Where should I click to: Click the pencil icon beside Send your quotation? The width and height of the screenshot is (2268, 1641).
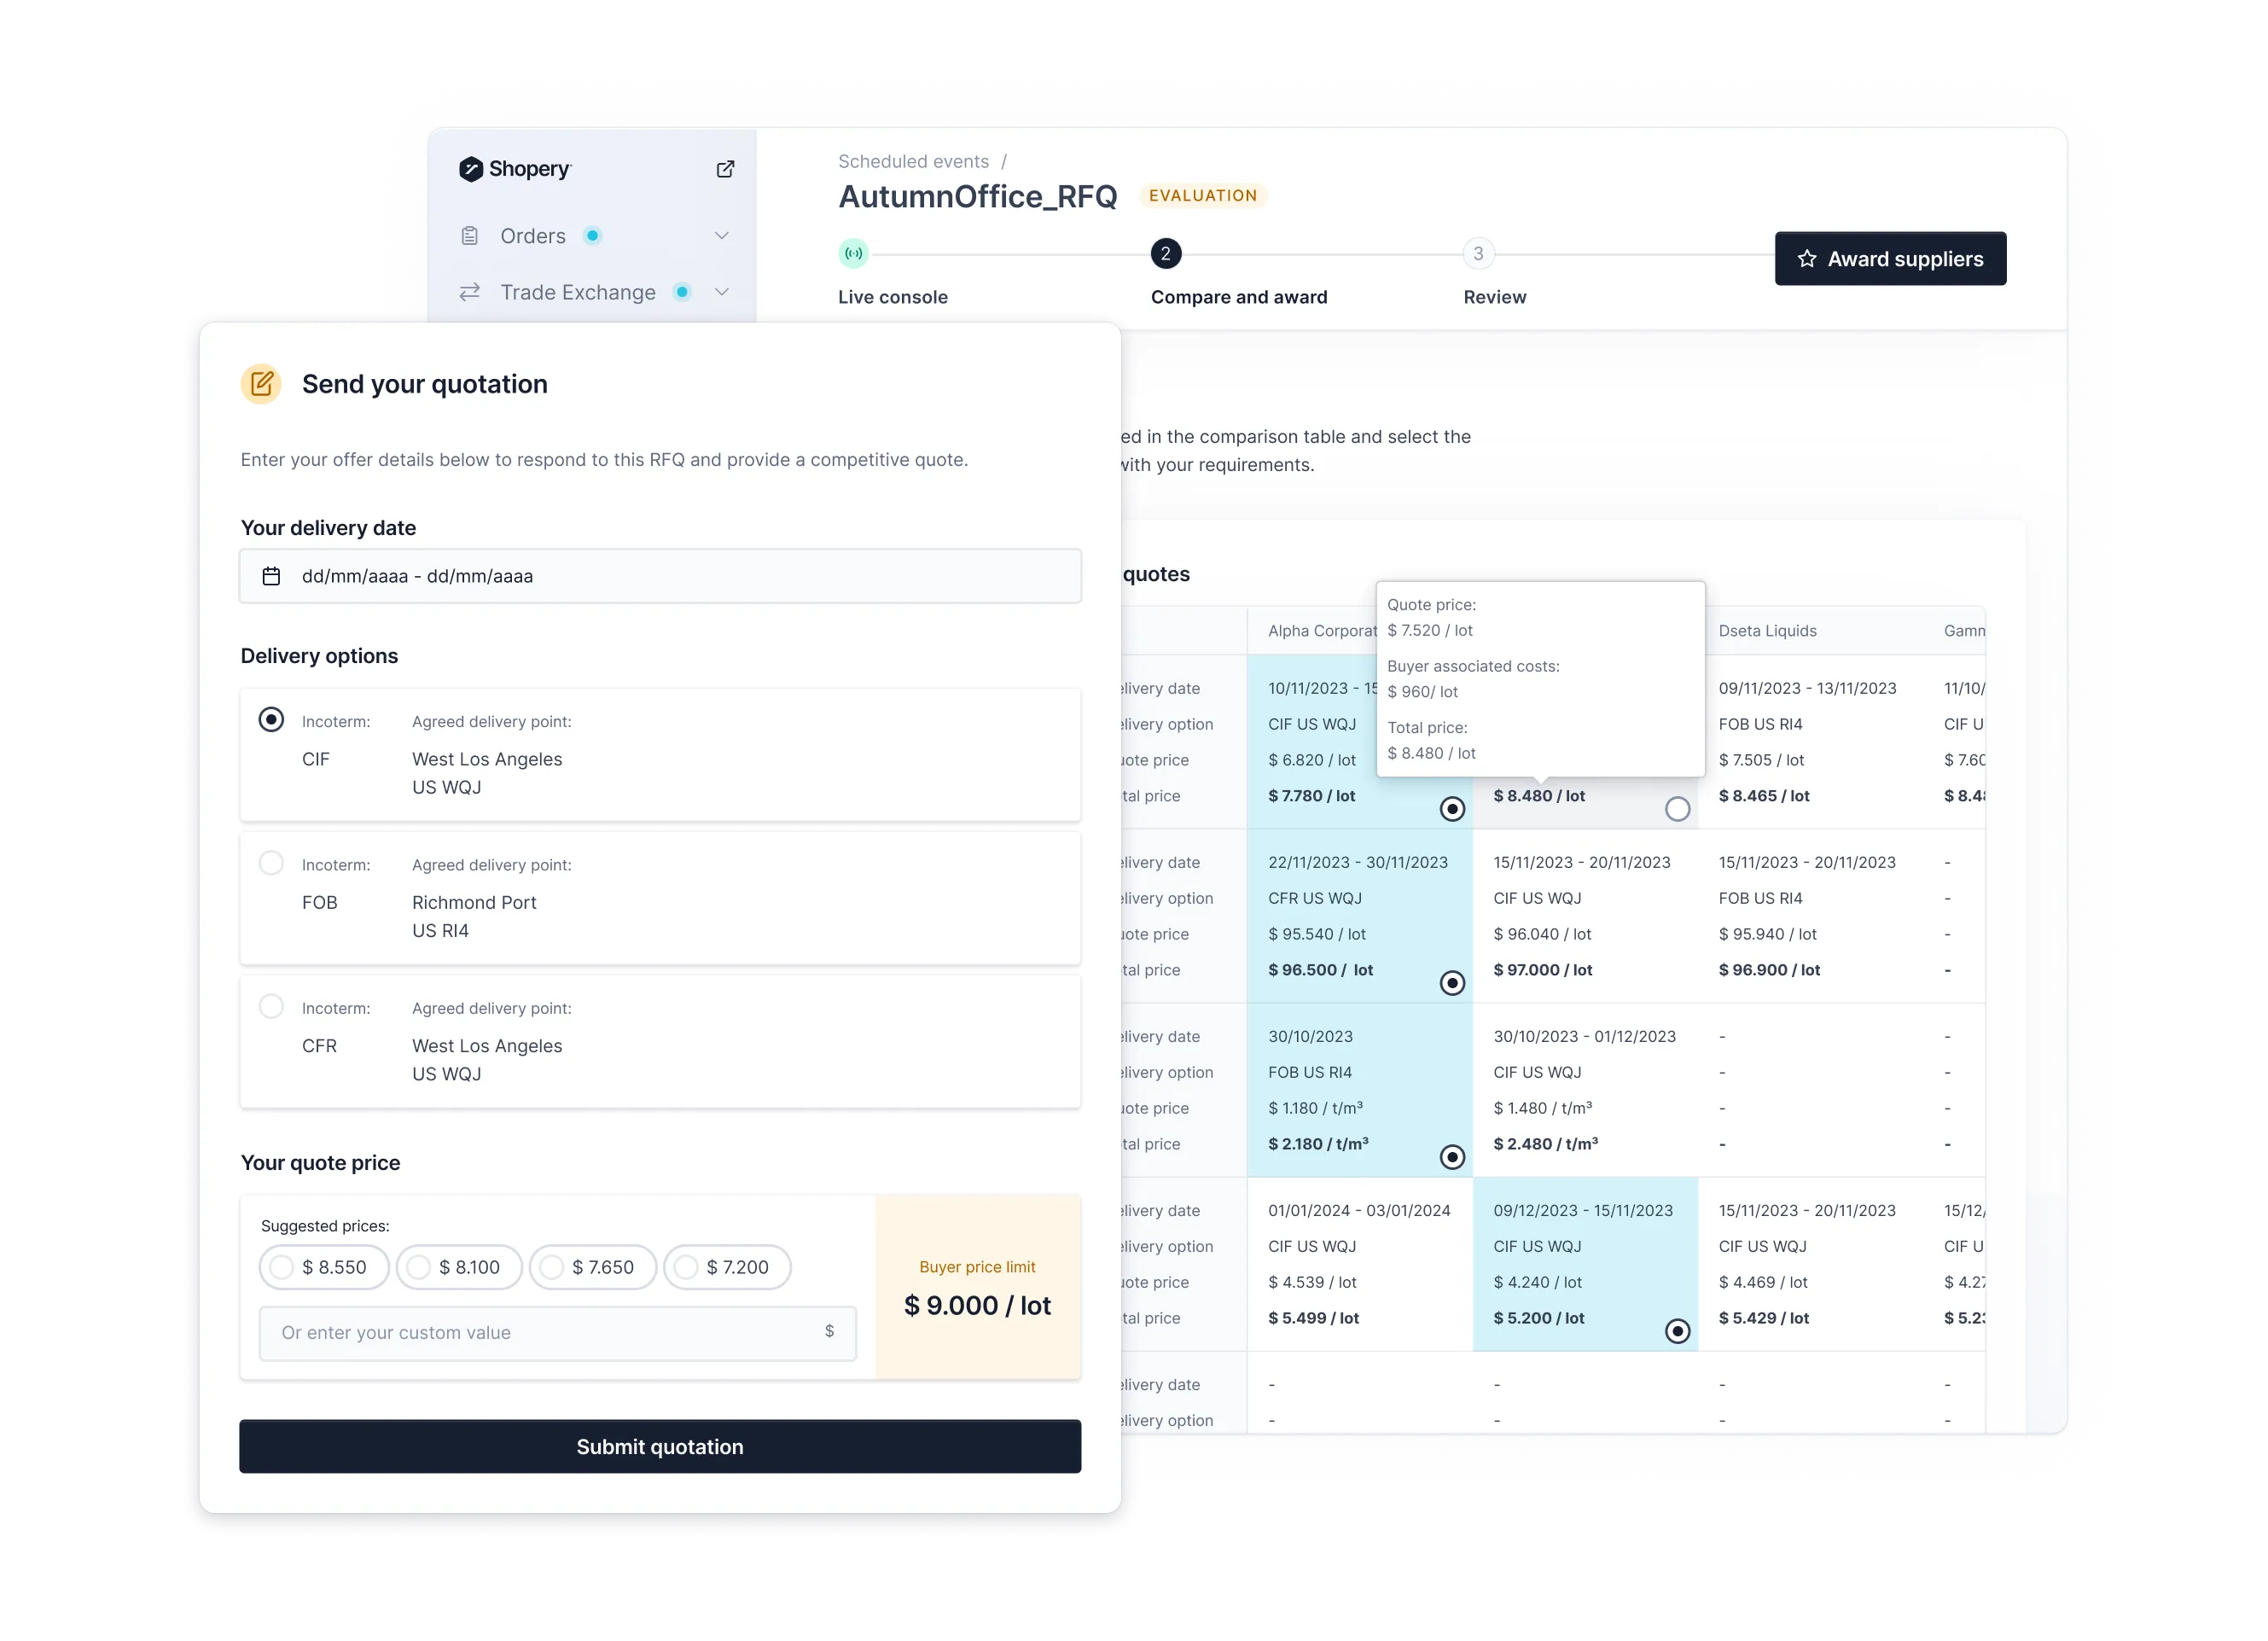point(261,383)
